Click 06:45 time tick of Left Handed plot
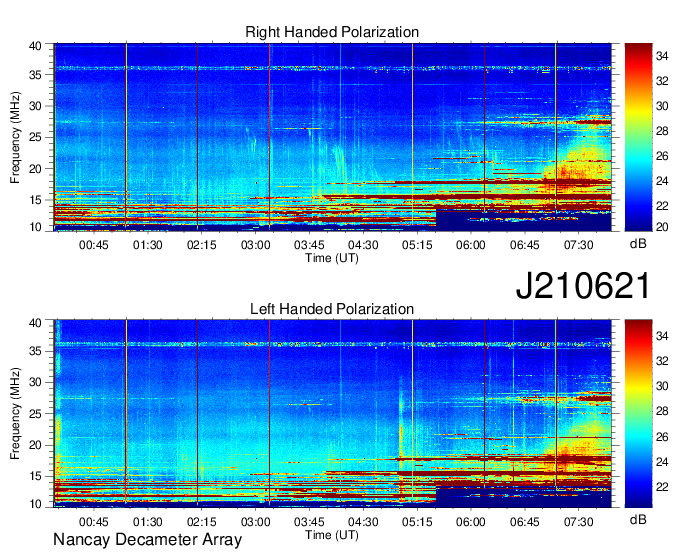This screenshot has width=680, height=552. [525, 521]
